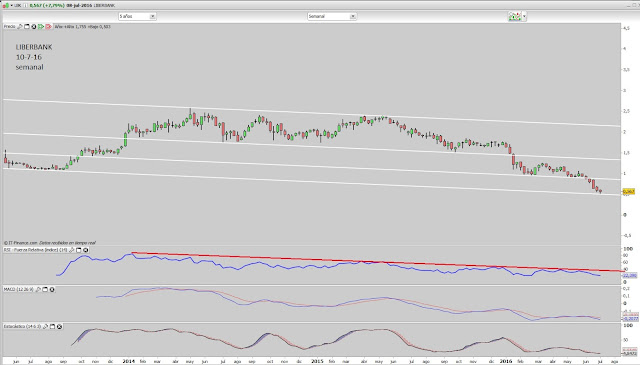Maximize the MACD indicator panel
This screenshot has width=640, height=365.
(x=45, y=289)
